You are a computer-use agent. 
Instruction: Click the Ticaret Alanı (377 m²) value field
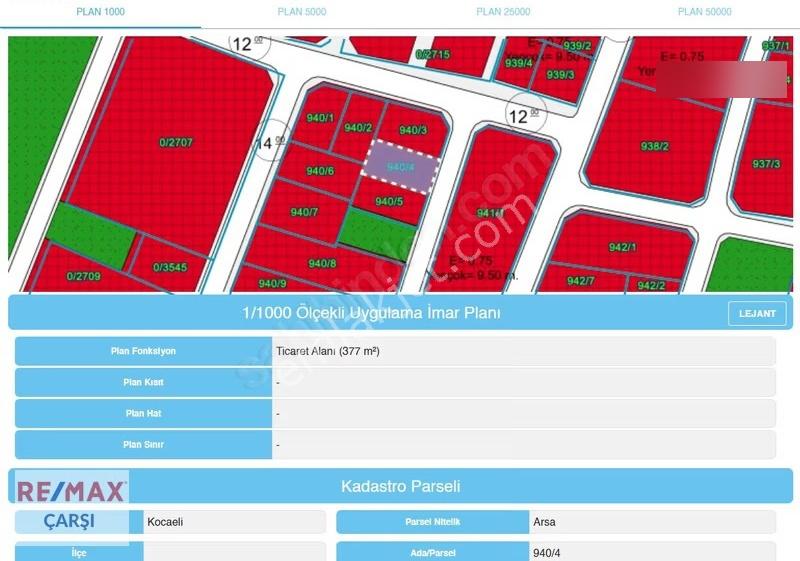coord(523,351)
